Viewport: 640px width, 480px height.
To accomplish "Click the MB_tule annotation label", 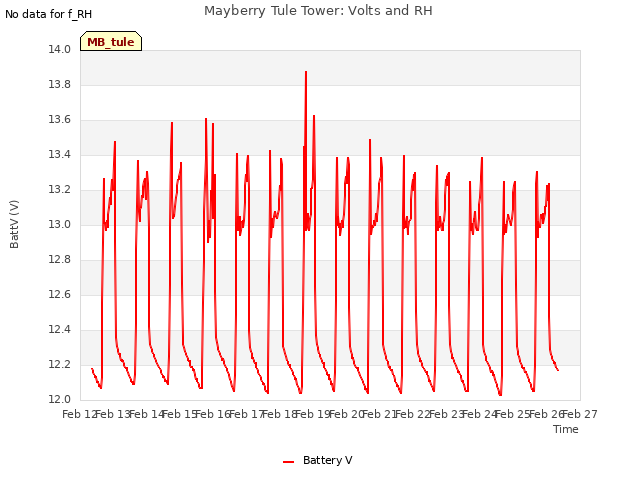I will (111, 41).
